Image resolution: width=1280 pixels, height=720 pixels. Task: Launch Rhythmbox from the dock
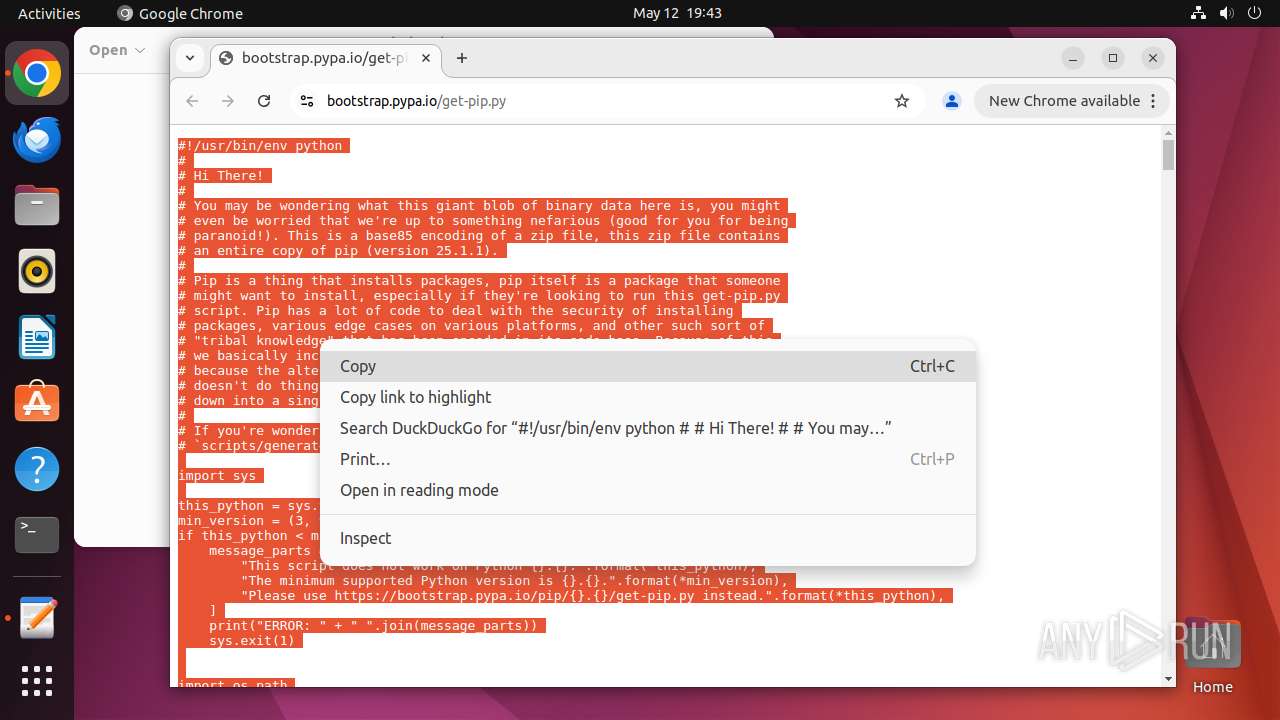pyautogui.click(x=37, y=272)
